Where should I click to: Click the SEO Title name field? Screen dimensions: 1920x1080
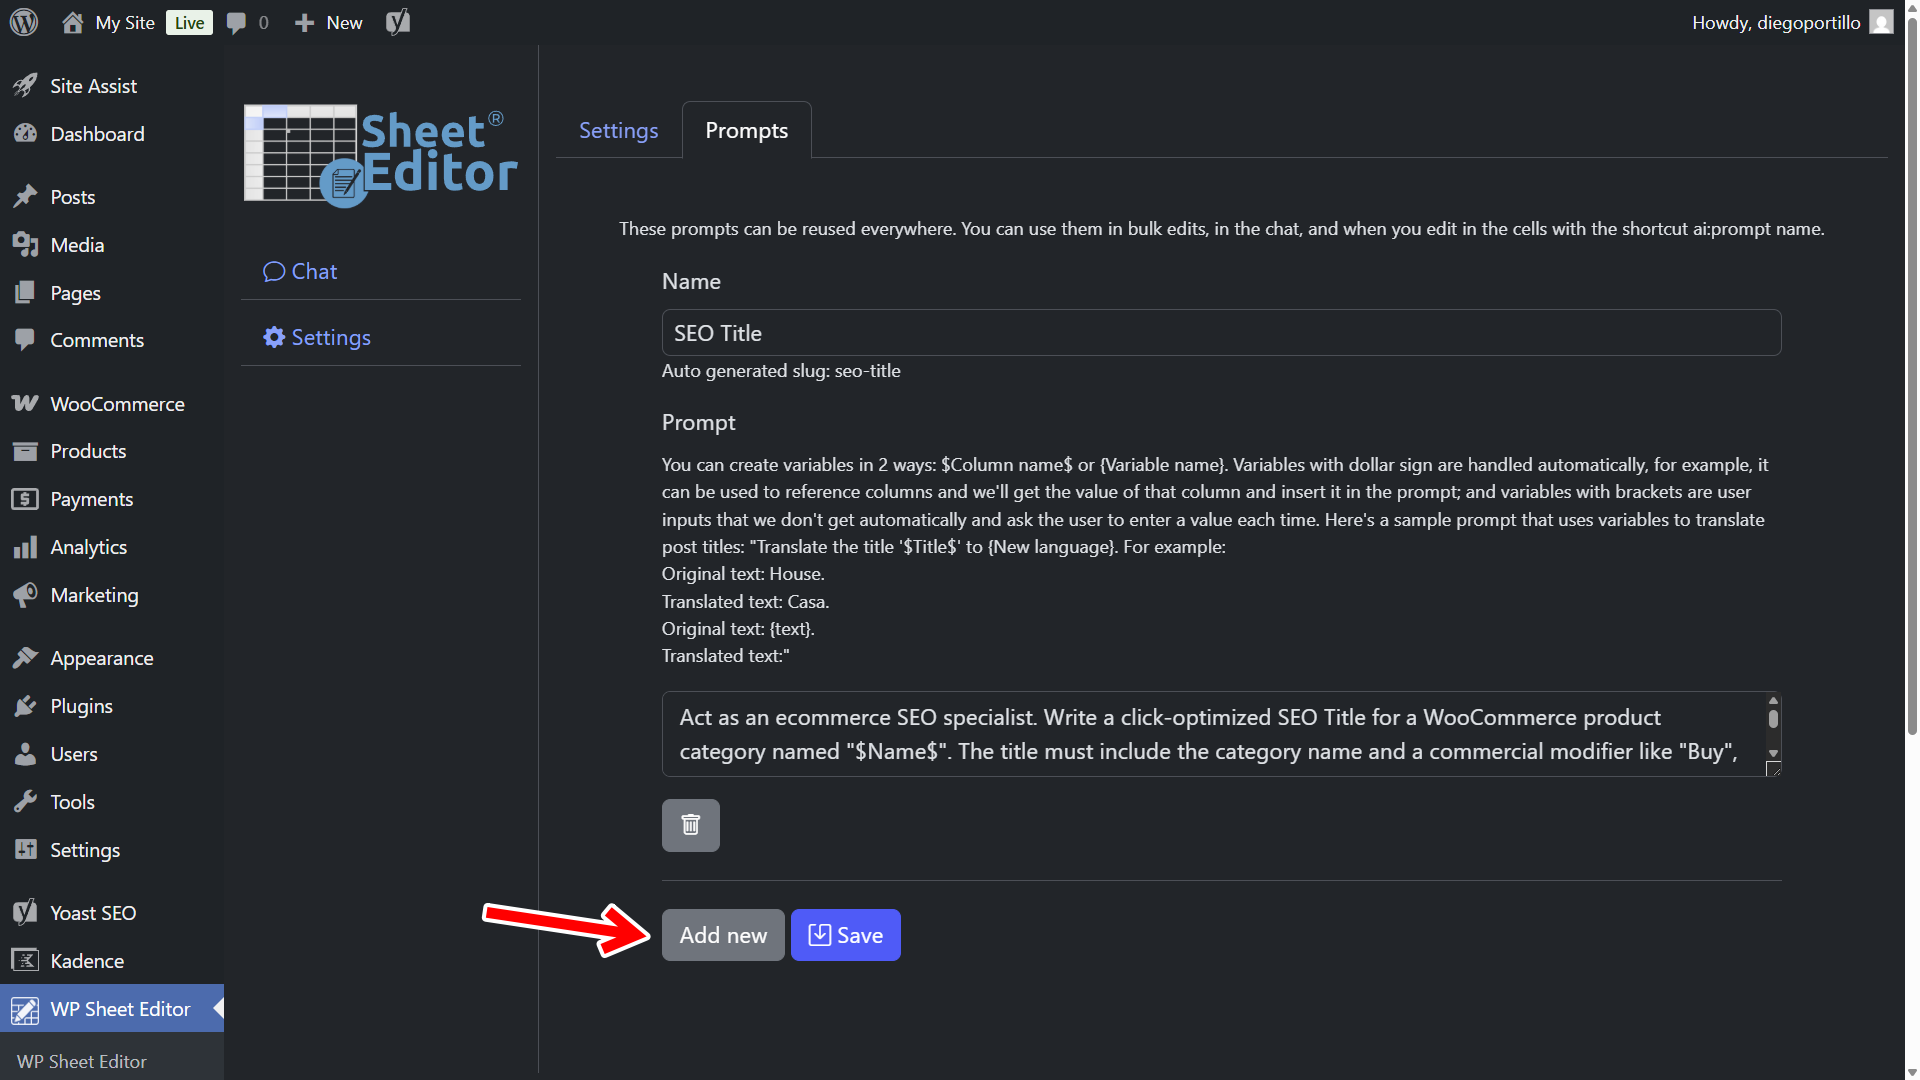pyautogui.click(x=1220, y=333)
